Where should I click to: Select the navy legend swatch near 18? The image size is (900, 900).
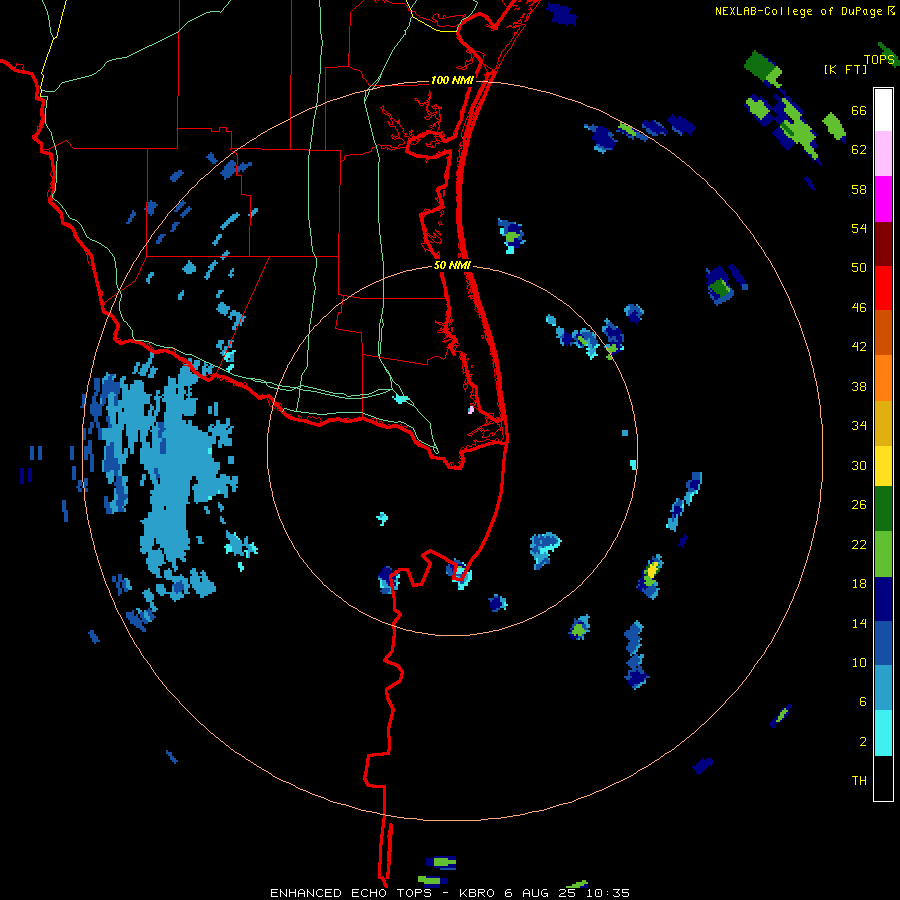coord(883,599)
